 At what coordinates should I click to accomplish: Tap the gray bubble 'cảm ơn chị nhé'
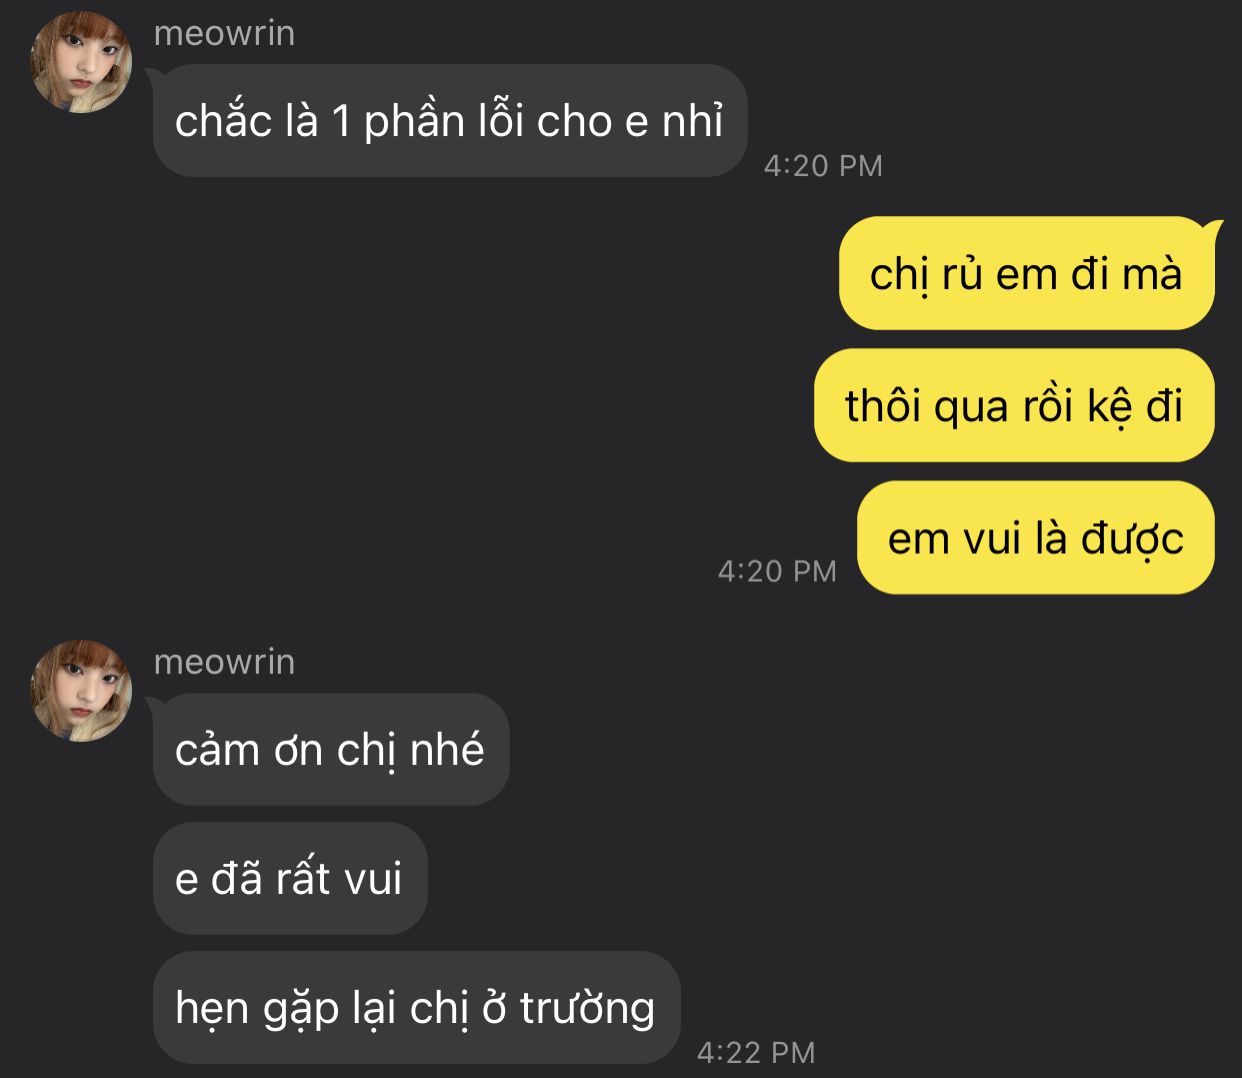[x=331, y=749]
